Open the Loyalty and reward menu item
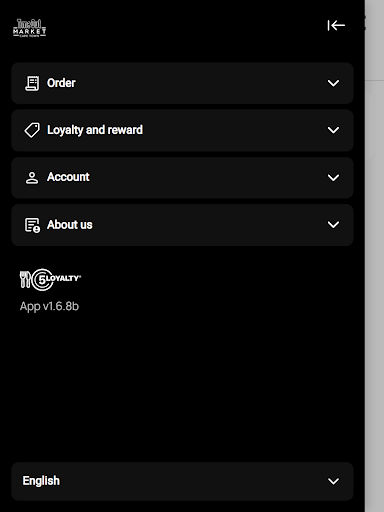The height and width of the screenshot is (512, 384). (x=182, y=130)
